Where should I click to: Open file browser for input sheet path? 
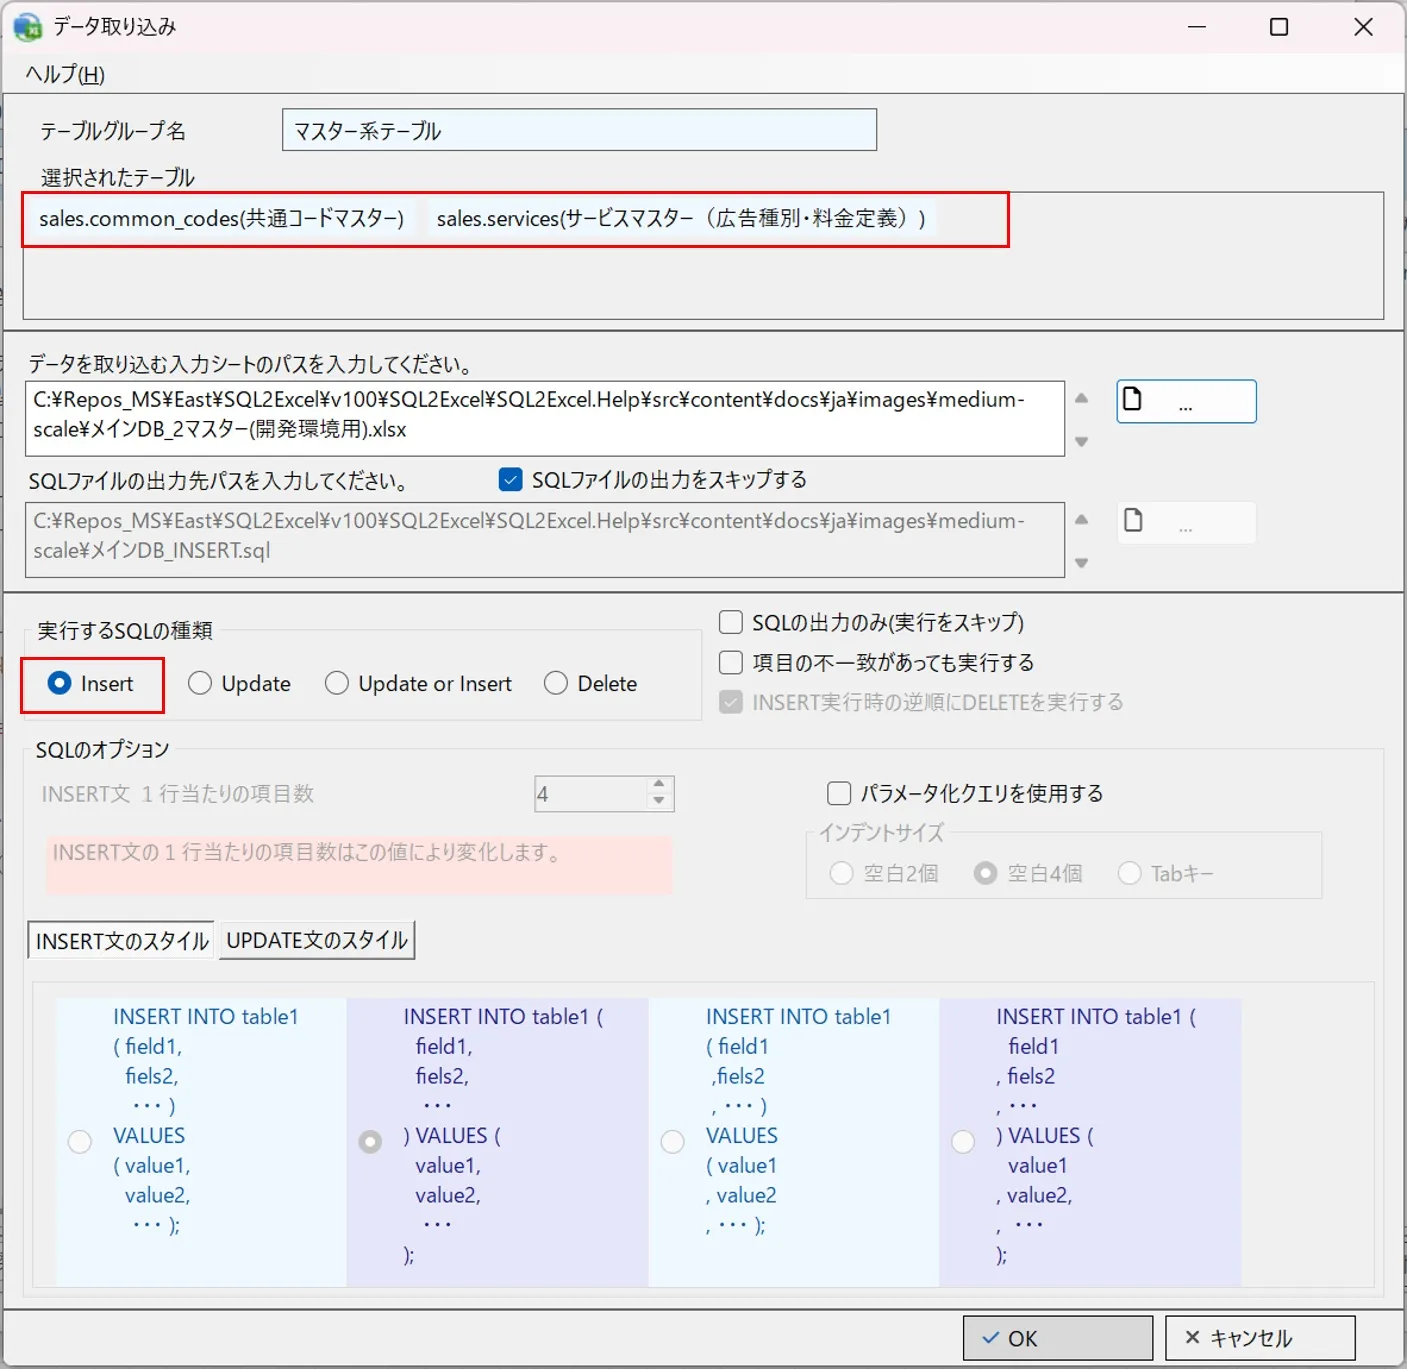click(x=1186, y=401)
